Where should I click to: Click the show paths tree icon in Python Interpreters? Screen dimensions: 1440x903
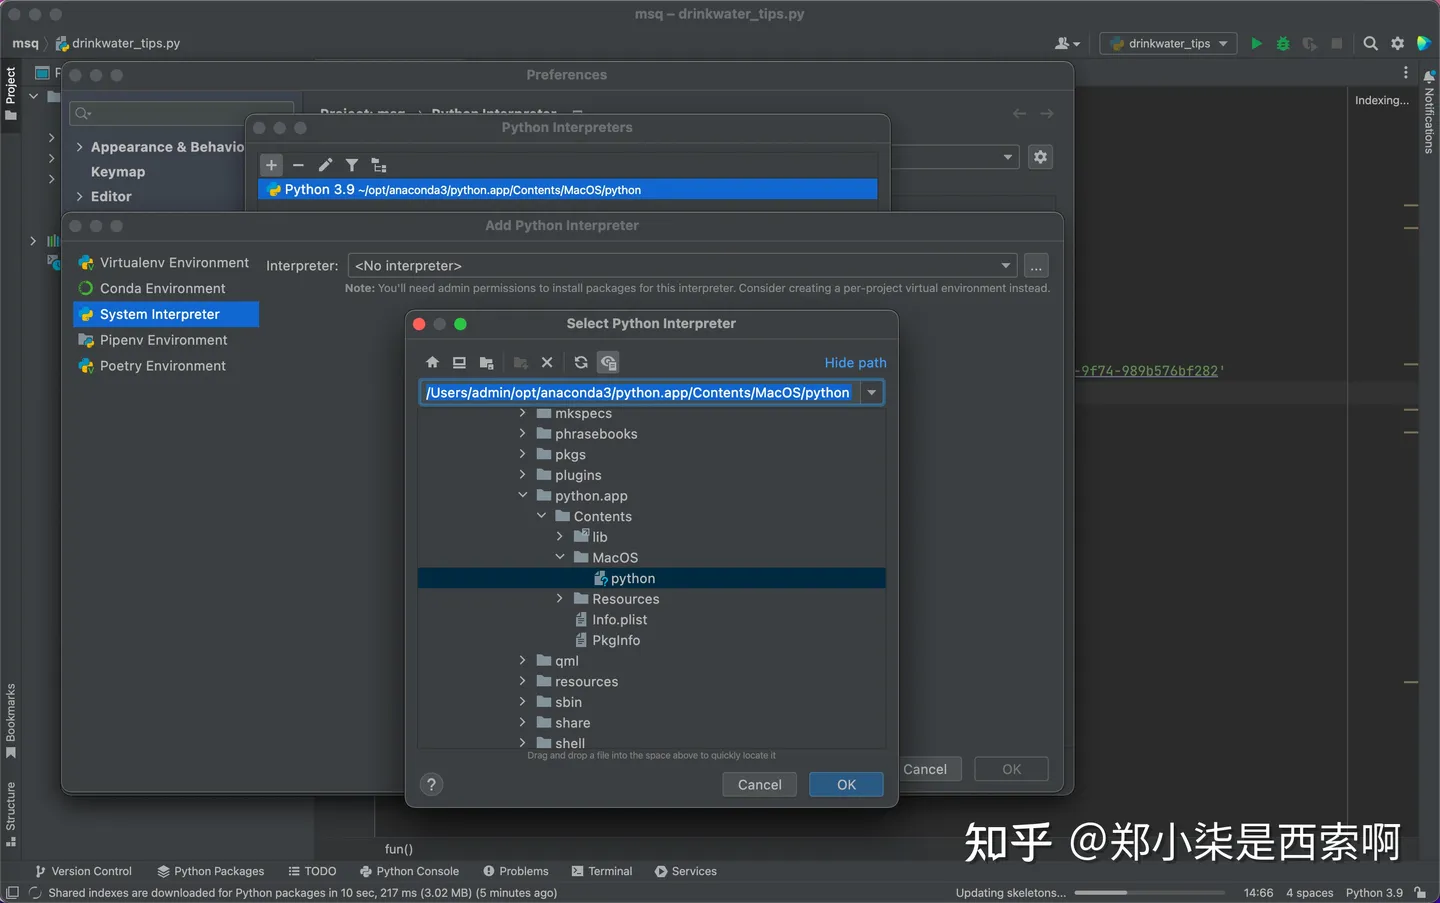[379, 165]
